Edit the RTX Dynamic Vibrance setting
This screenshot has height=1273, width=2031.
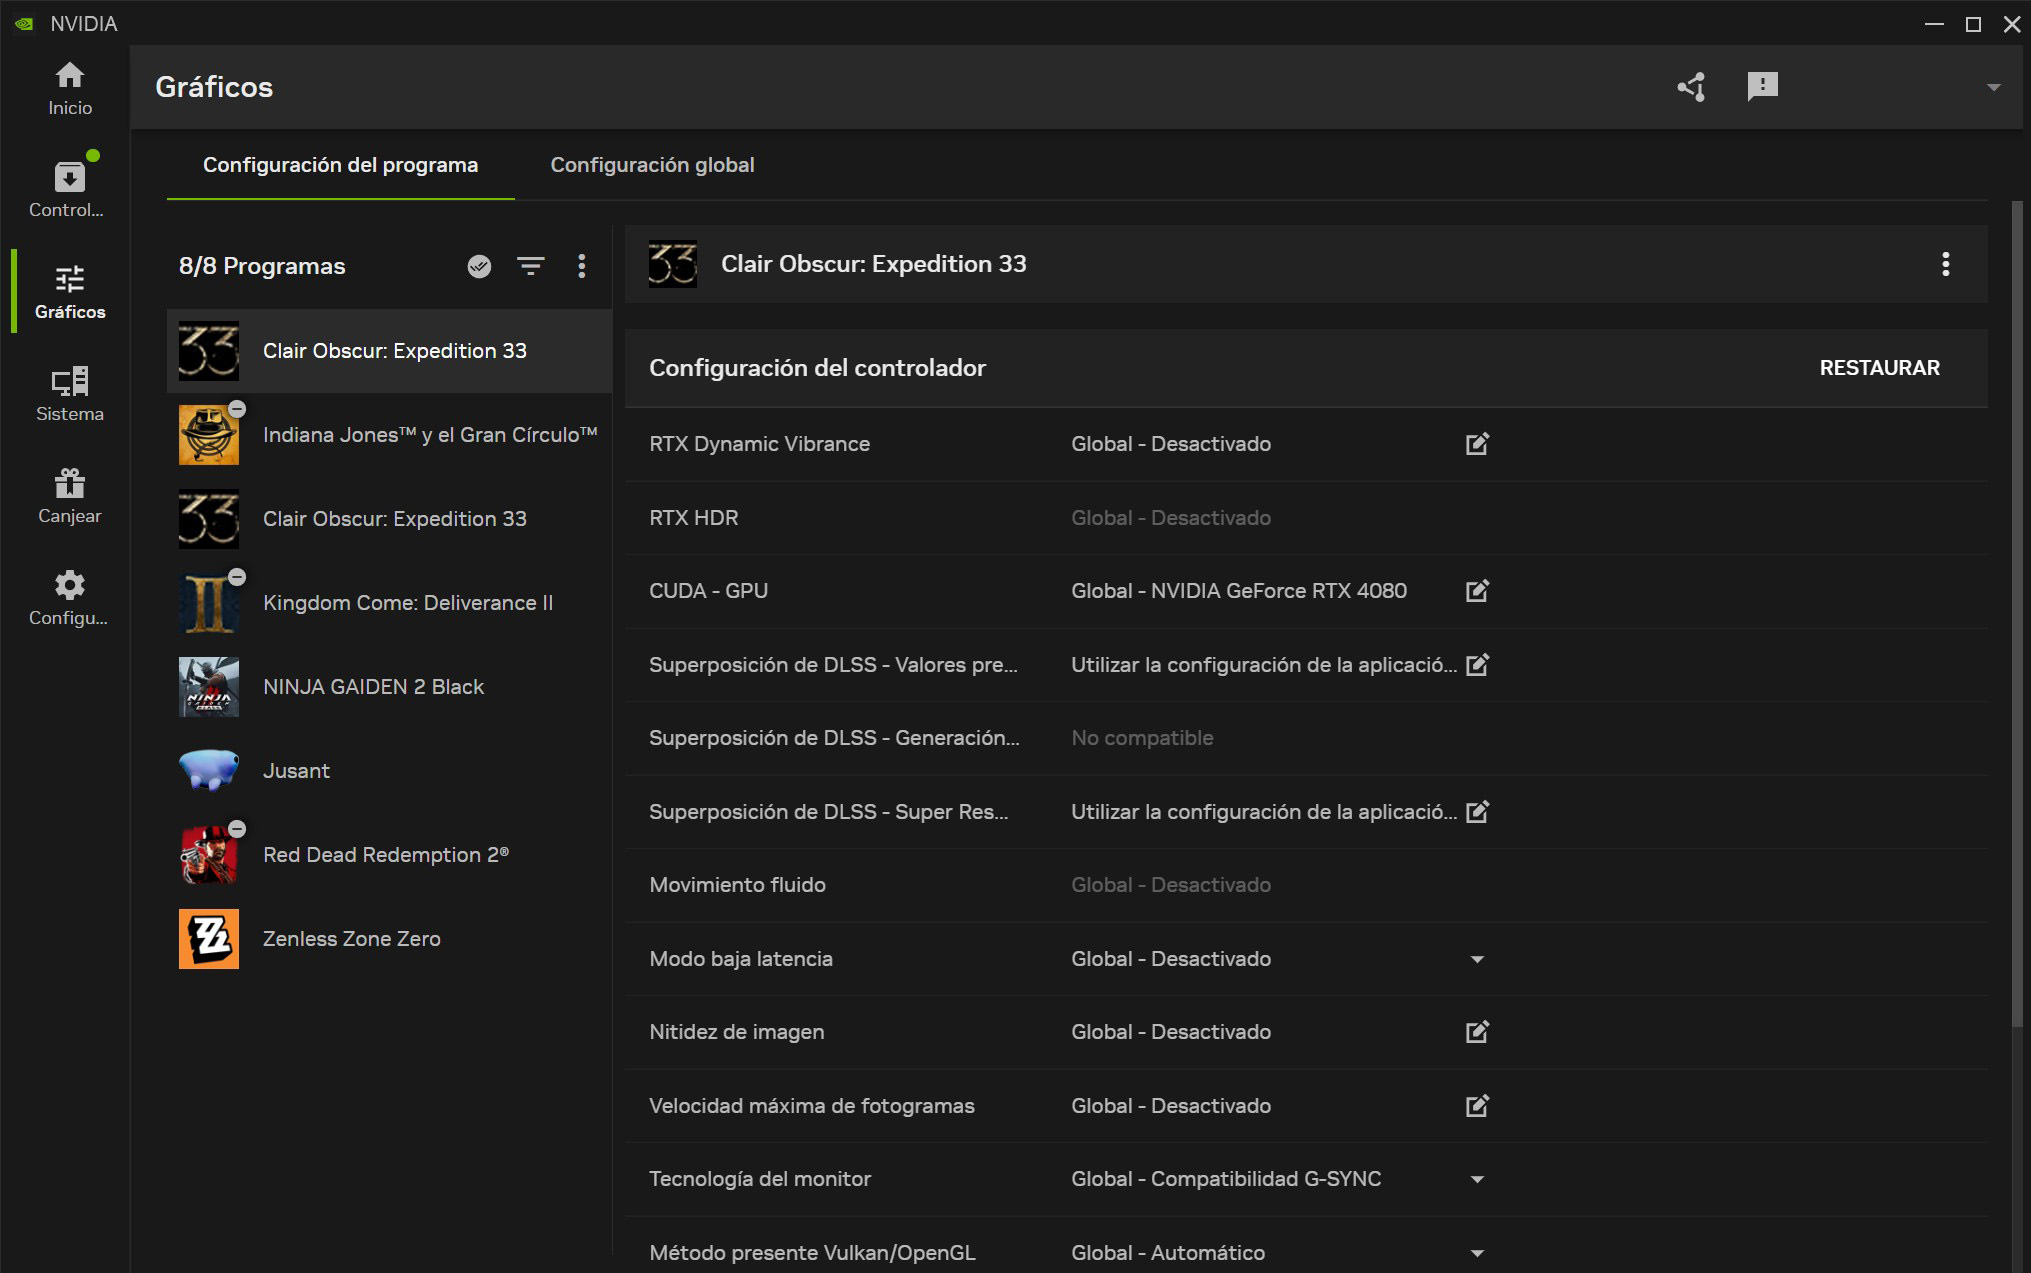pos(1477,444)
